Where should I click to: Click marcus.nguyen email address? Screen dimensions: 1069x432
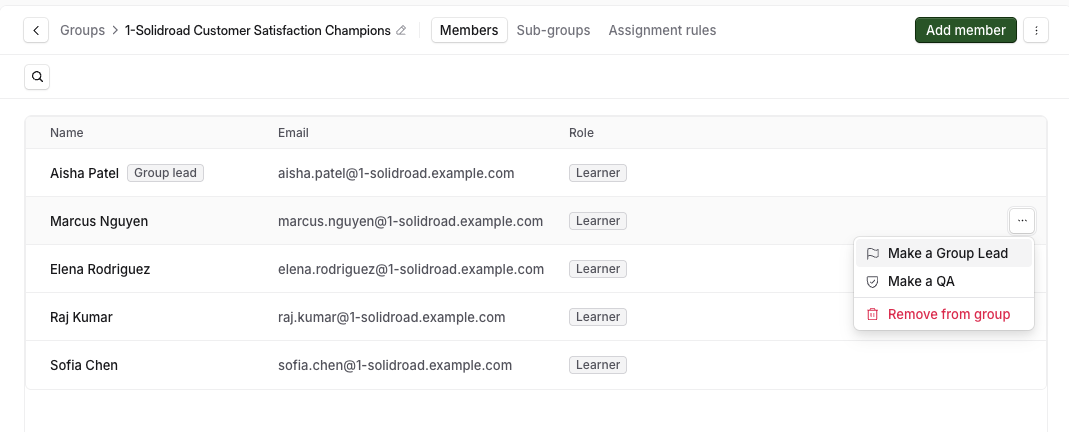click(410, 221)
